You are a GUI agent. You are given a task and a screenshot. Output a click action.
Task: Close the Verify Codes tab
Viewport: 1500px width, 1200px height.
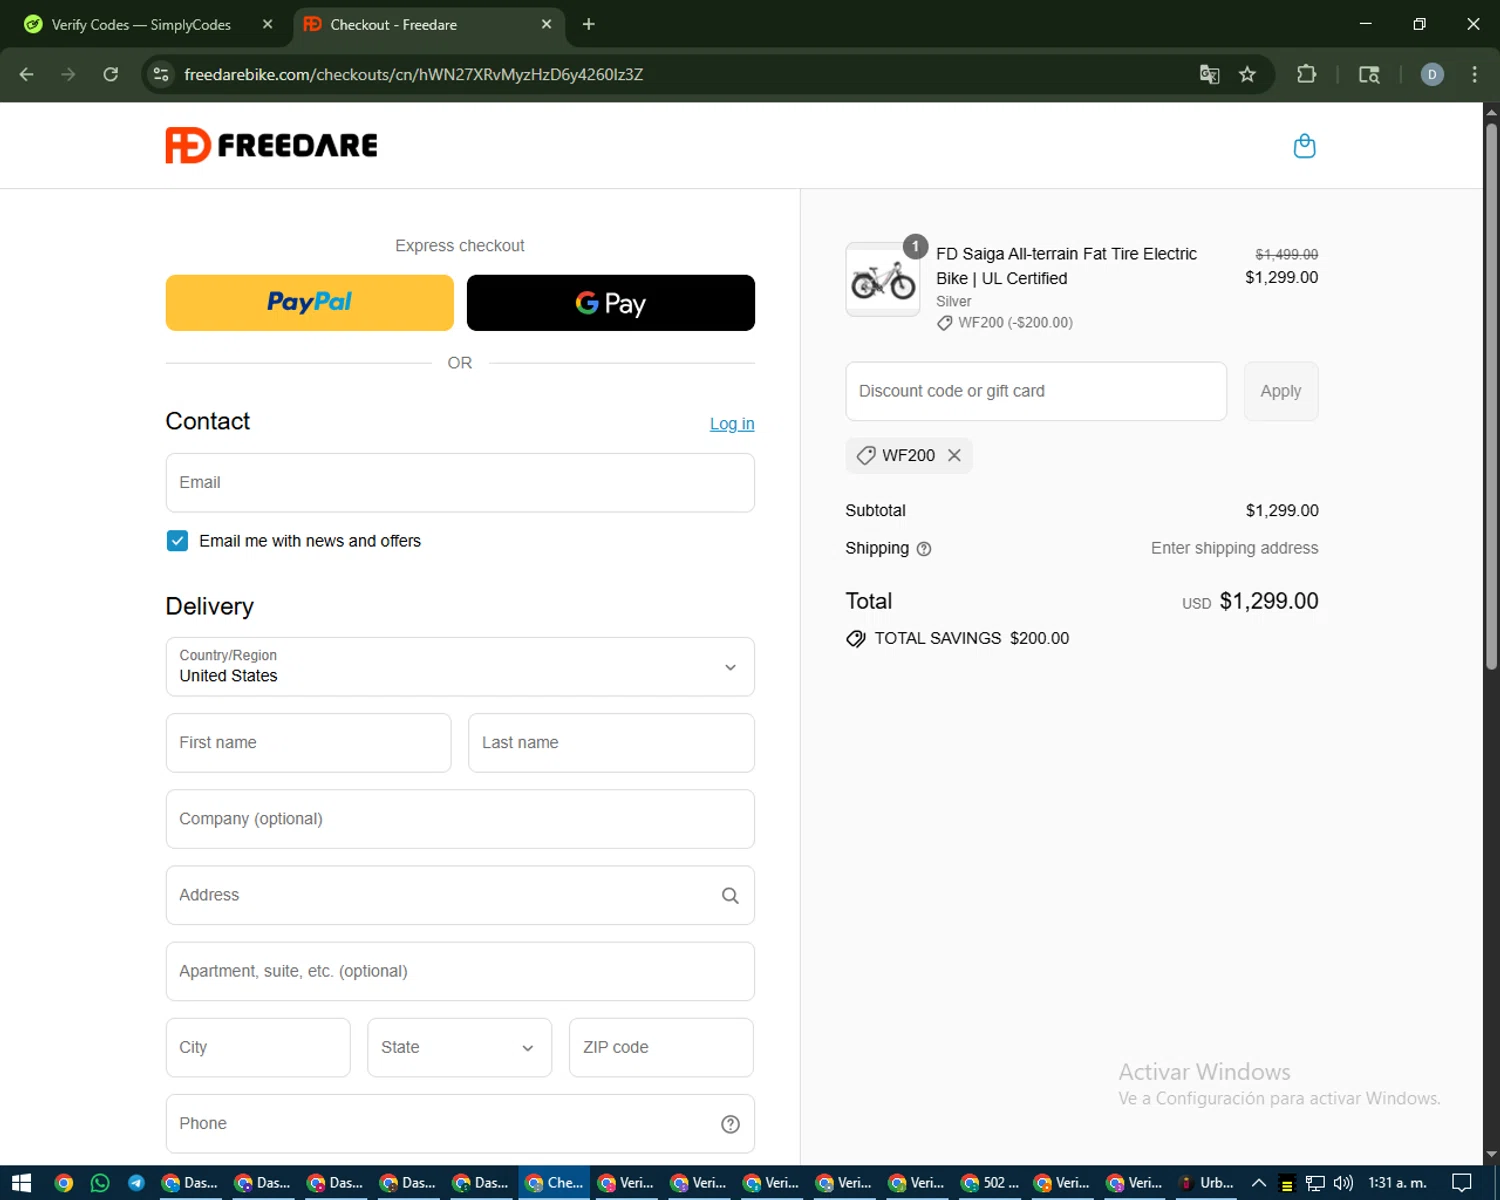(x=267, y=24)
